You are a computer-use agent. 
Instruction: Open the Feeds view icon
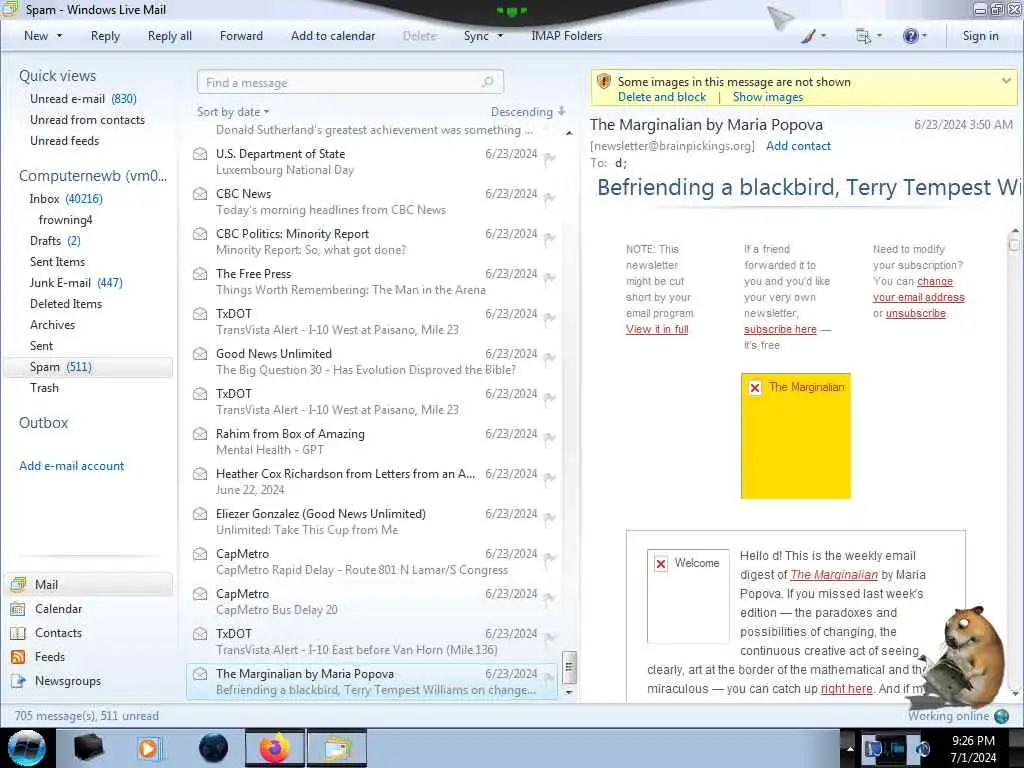(18, 657)
